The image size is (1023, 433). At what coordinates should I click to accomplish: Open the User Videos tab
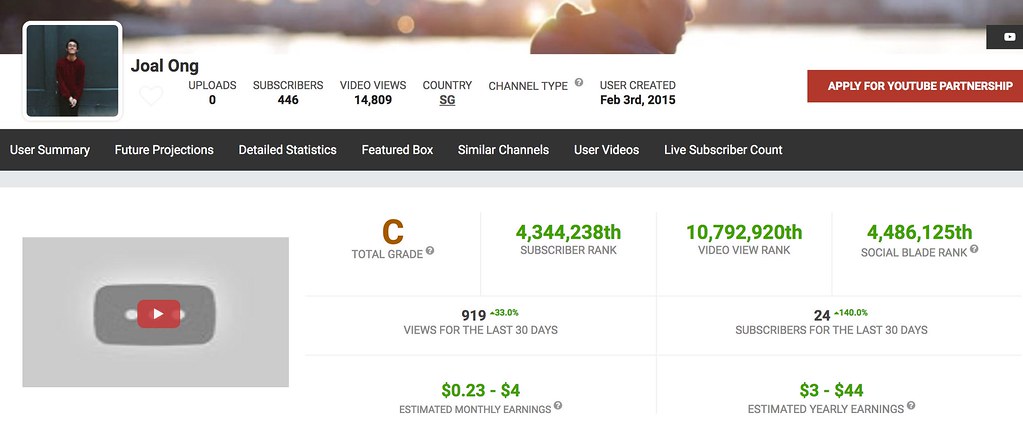[607, 150]
